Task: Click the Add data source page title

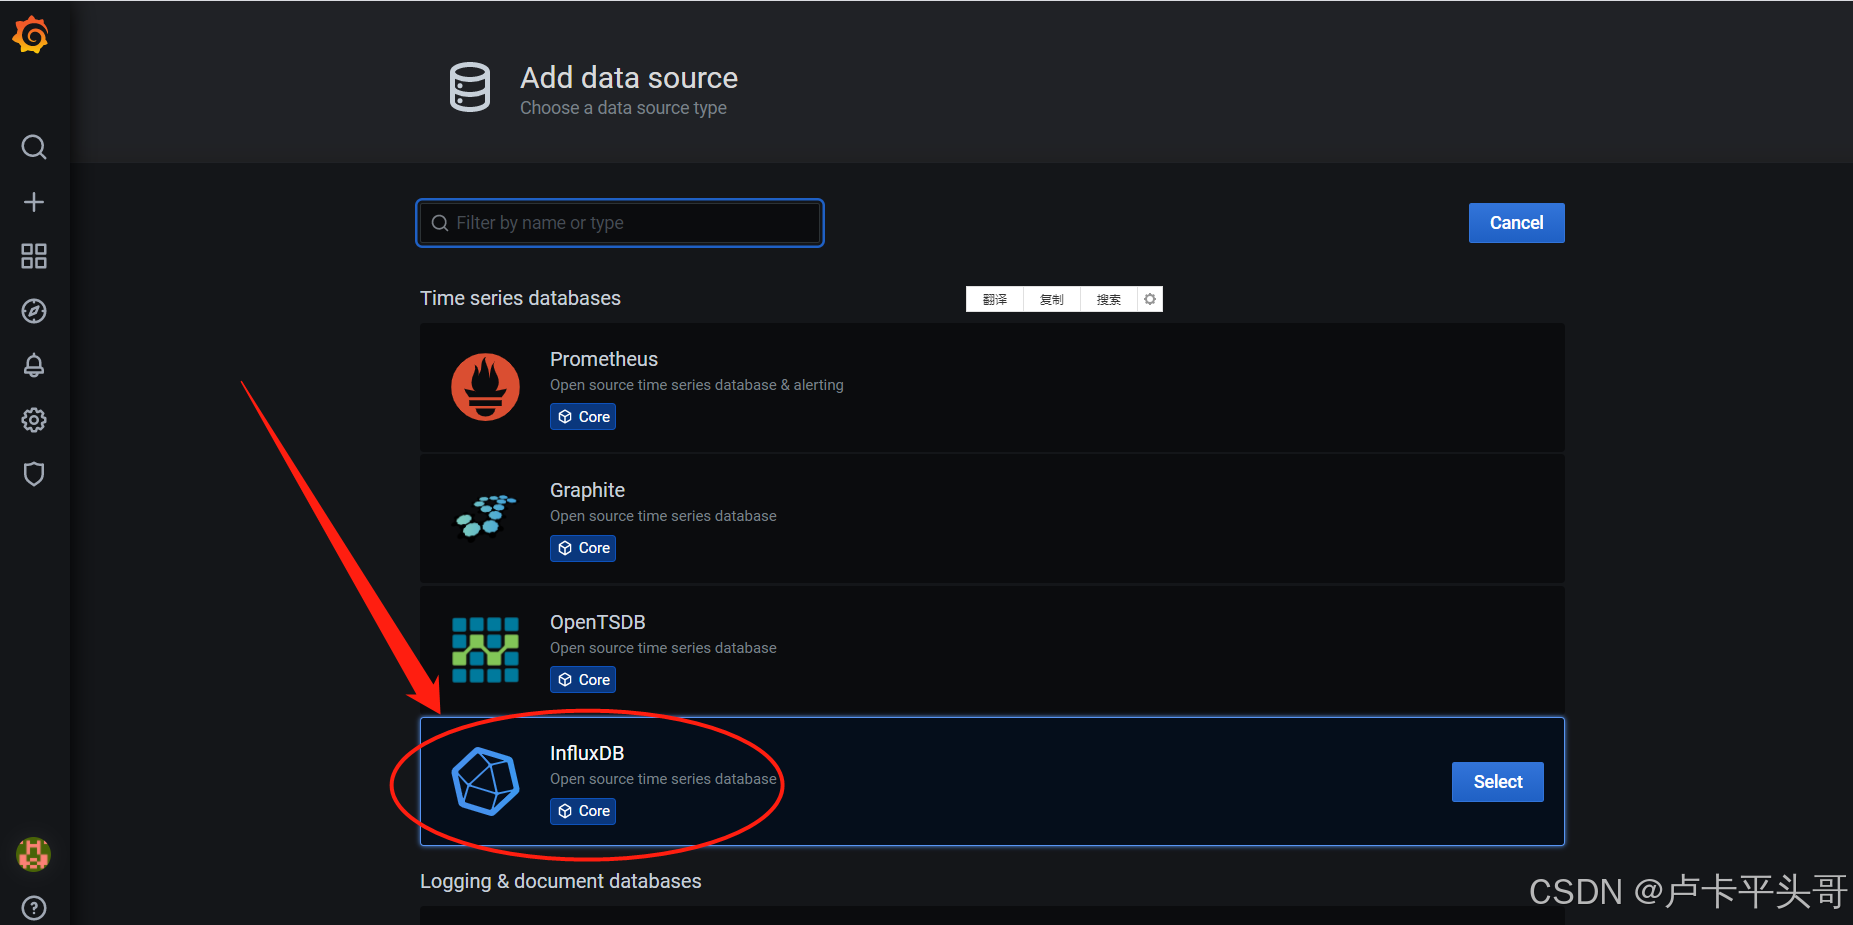Action: click(x=629, y=78)
